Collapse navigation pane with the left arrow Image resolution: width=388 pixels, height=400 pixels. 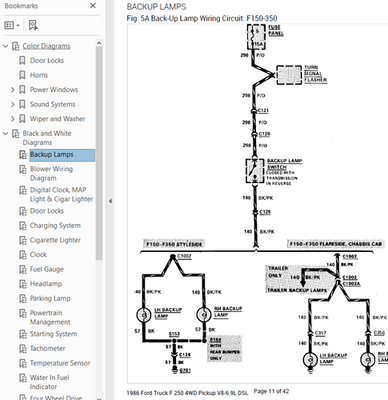coord(110,201)
